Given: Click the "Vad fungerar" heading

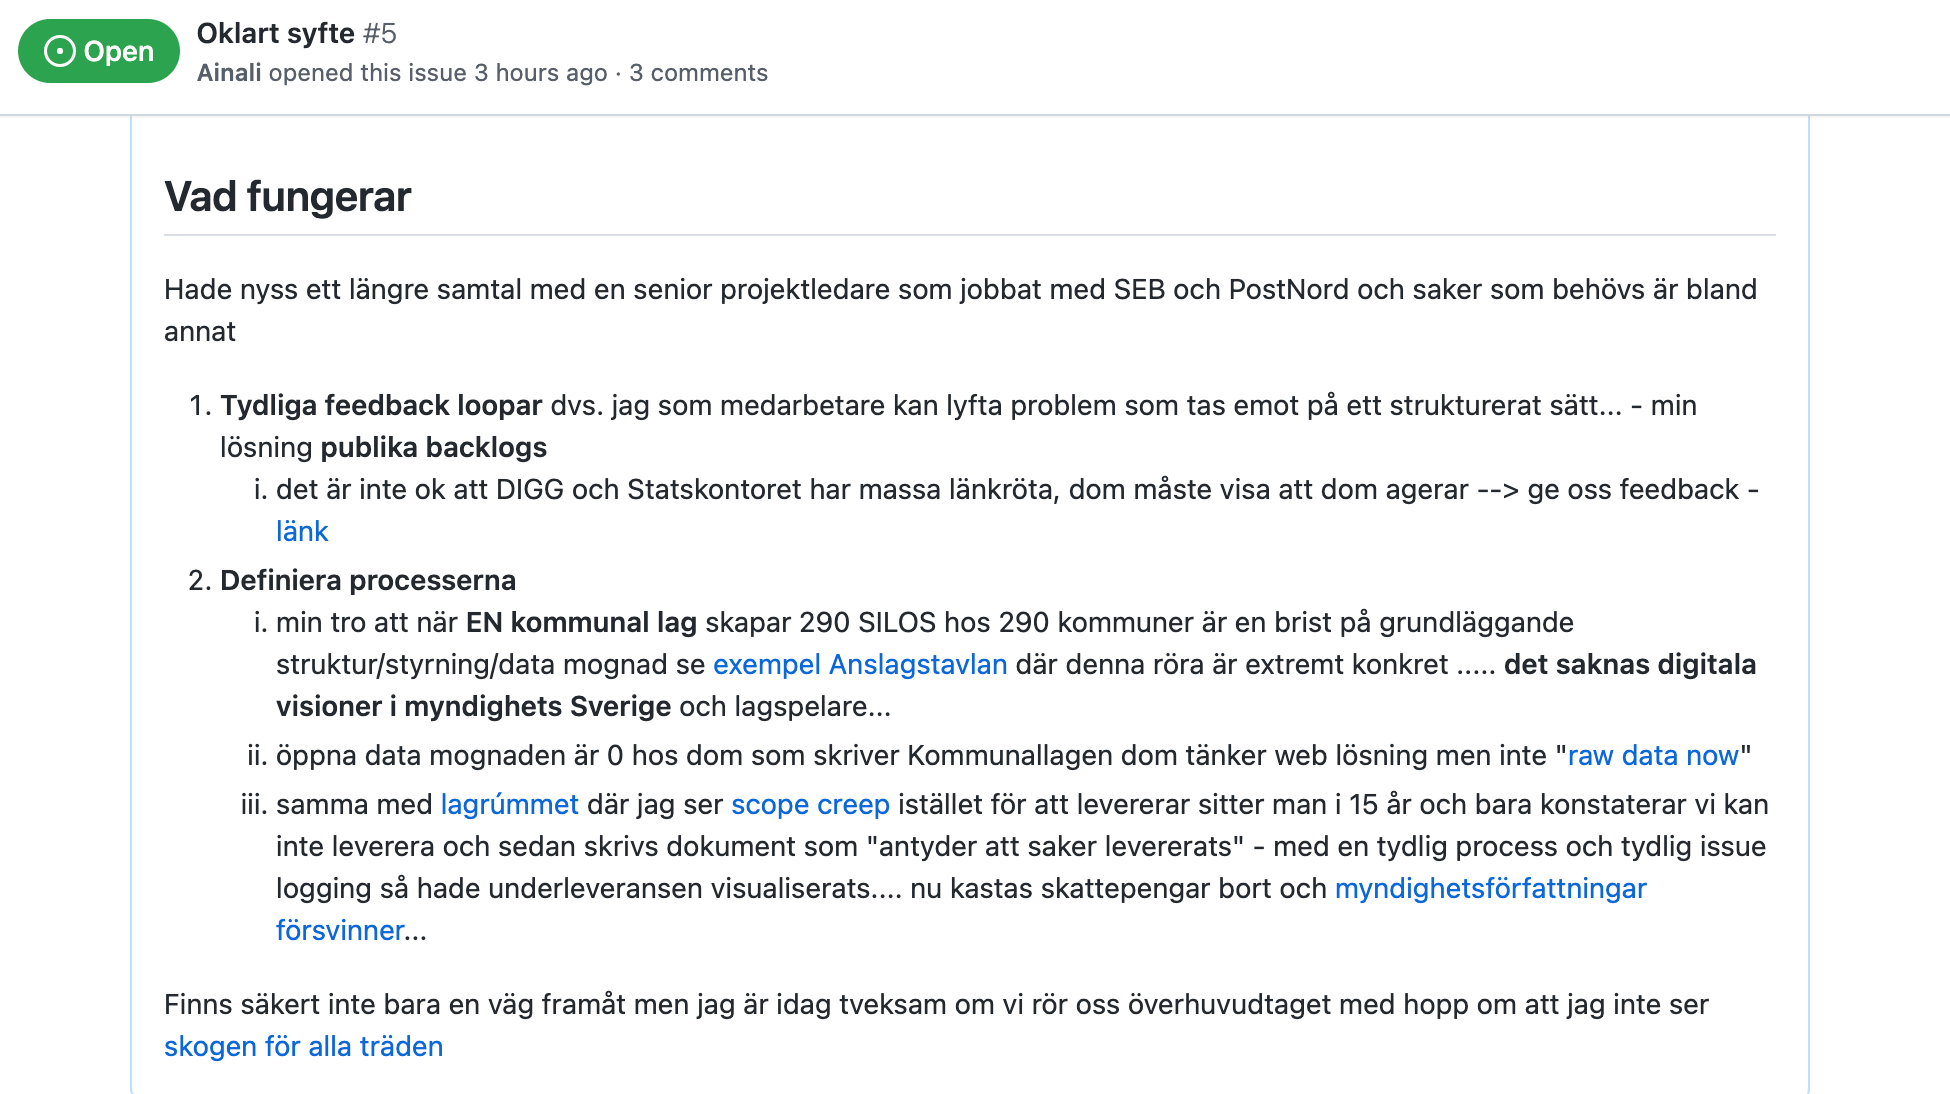Looking at the screenshot, I should click(287, 197).
